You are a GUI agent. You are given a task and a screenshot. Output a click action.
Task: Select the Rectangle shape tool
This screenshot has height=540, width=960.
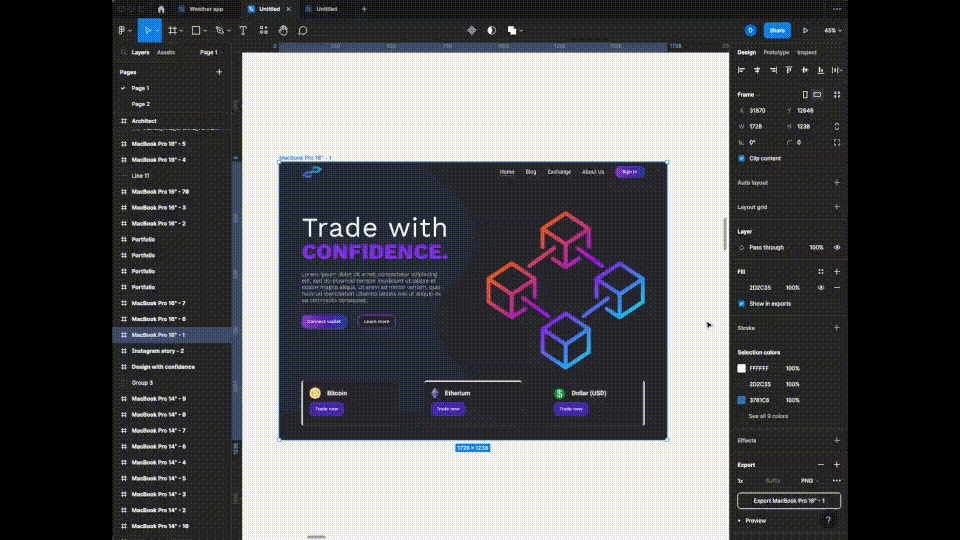[196, 30]
